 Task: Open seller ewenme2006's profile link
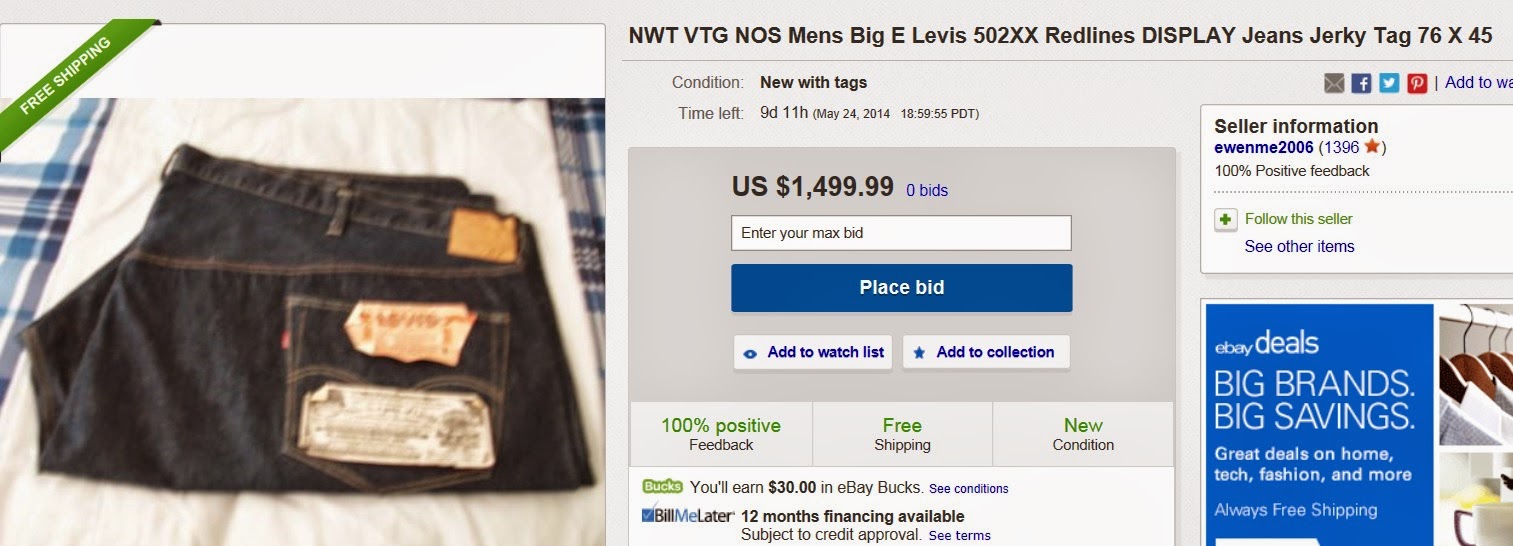[x=1264, y=147]
